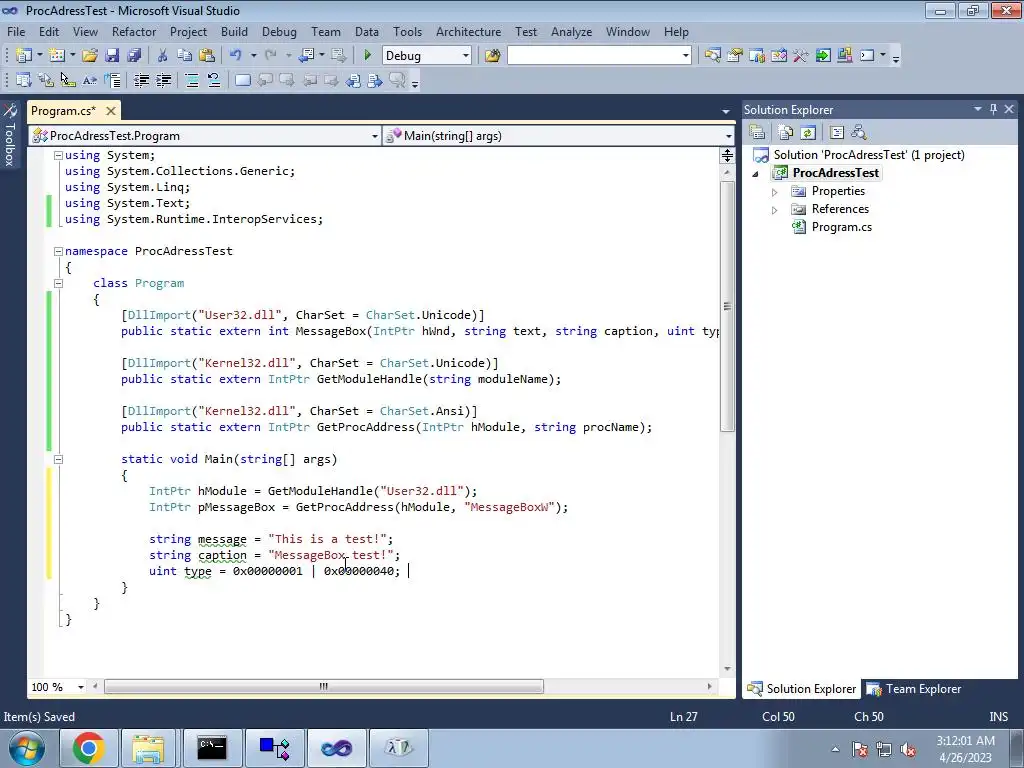Screen dimensions: 1024x768
Task: Collapse the Main method region
Action: (58, 459)
